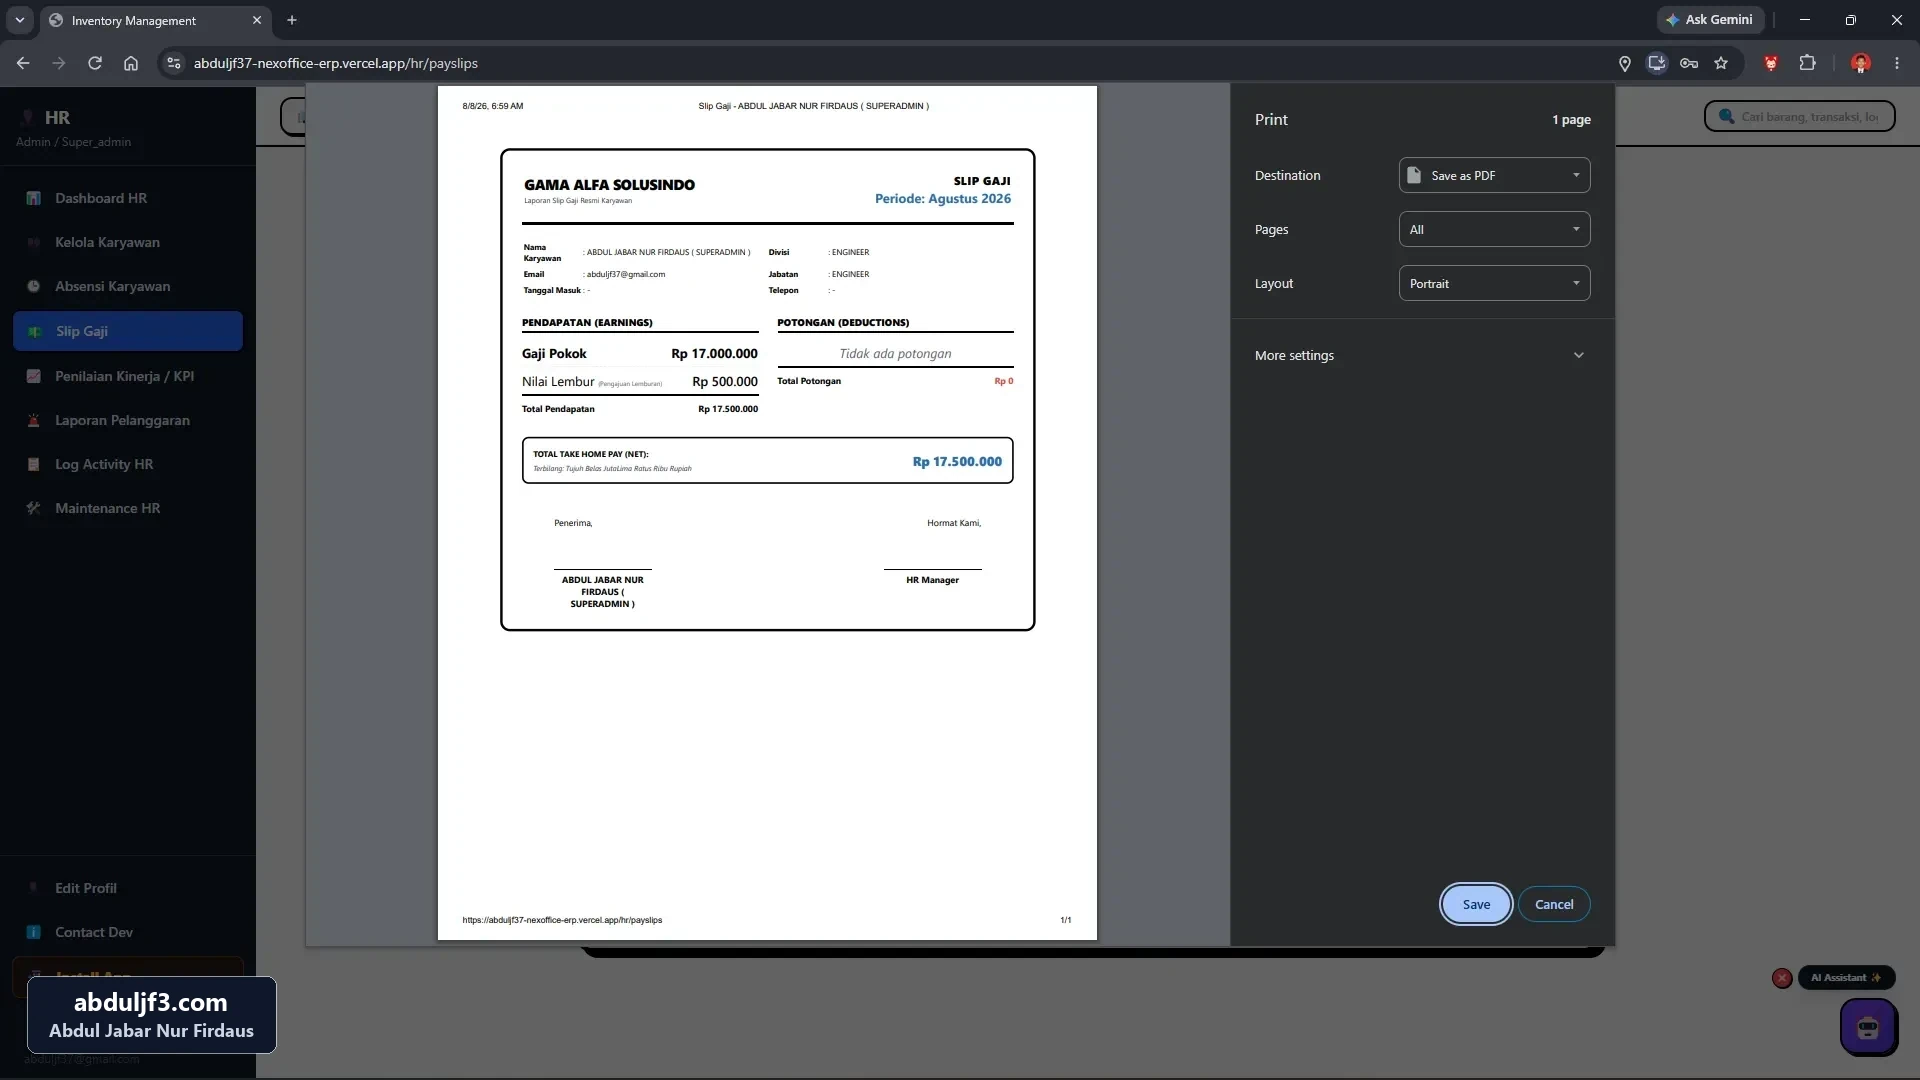The width and height of the screenshot is (1920, 1080).
Task: Click the install app icon in address bar
Action: [1657, 63]
